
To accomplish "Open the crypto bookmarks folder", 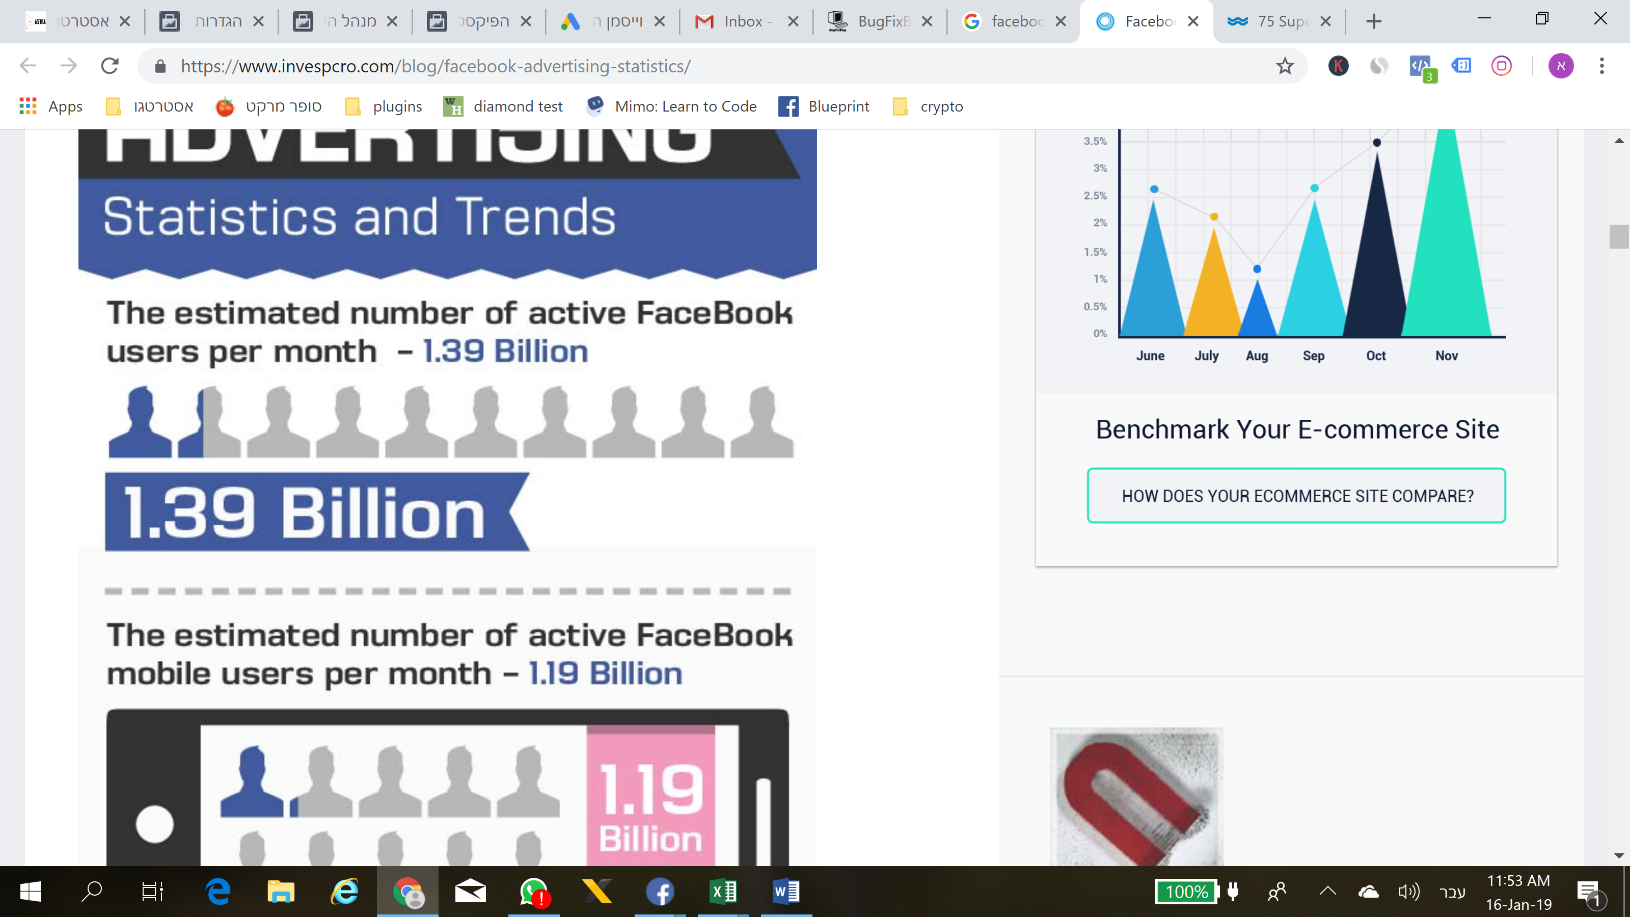I will pos(928,106).
